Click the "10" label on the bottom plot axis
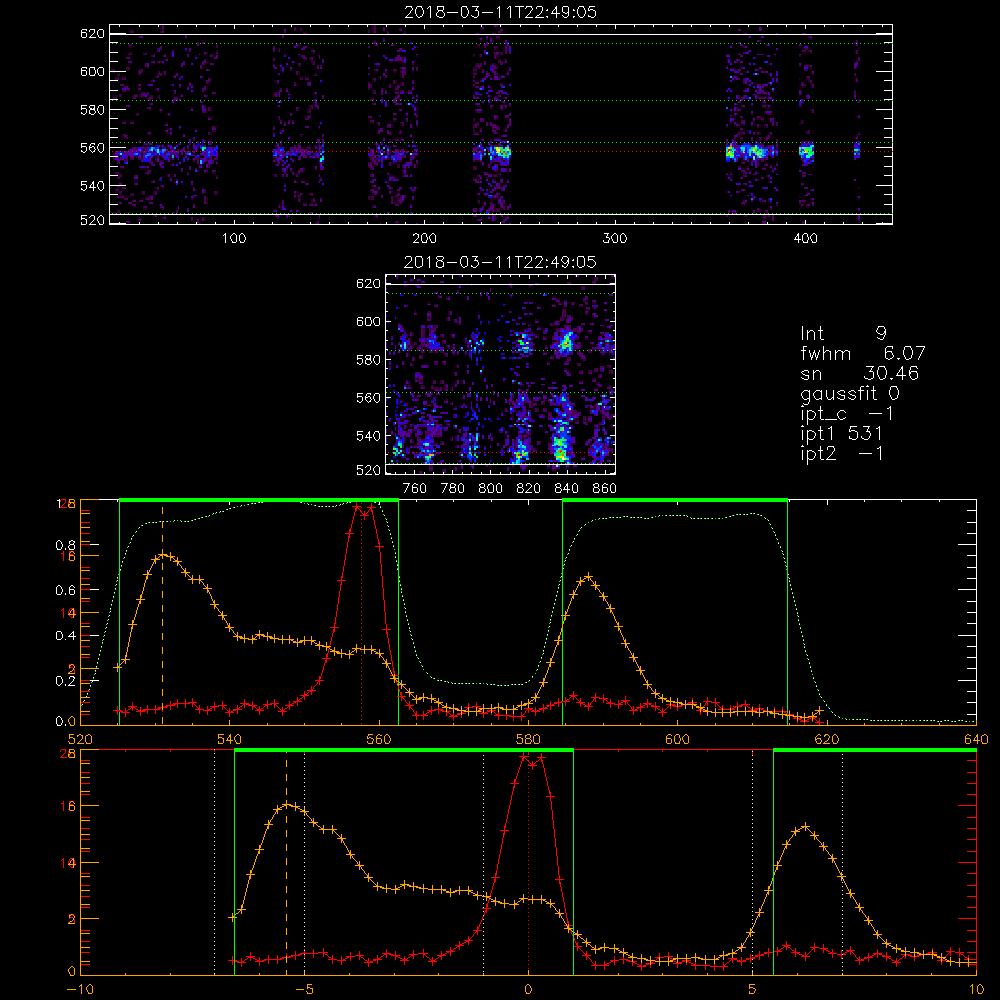Viewport: 1000px width, 1000px height. pos(976,989)
